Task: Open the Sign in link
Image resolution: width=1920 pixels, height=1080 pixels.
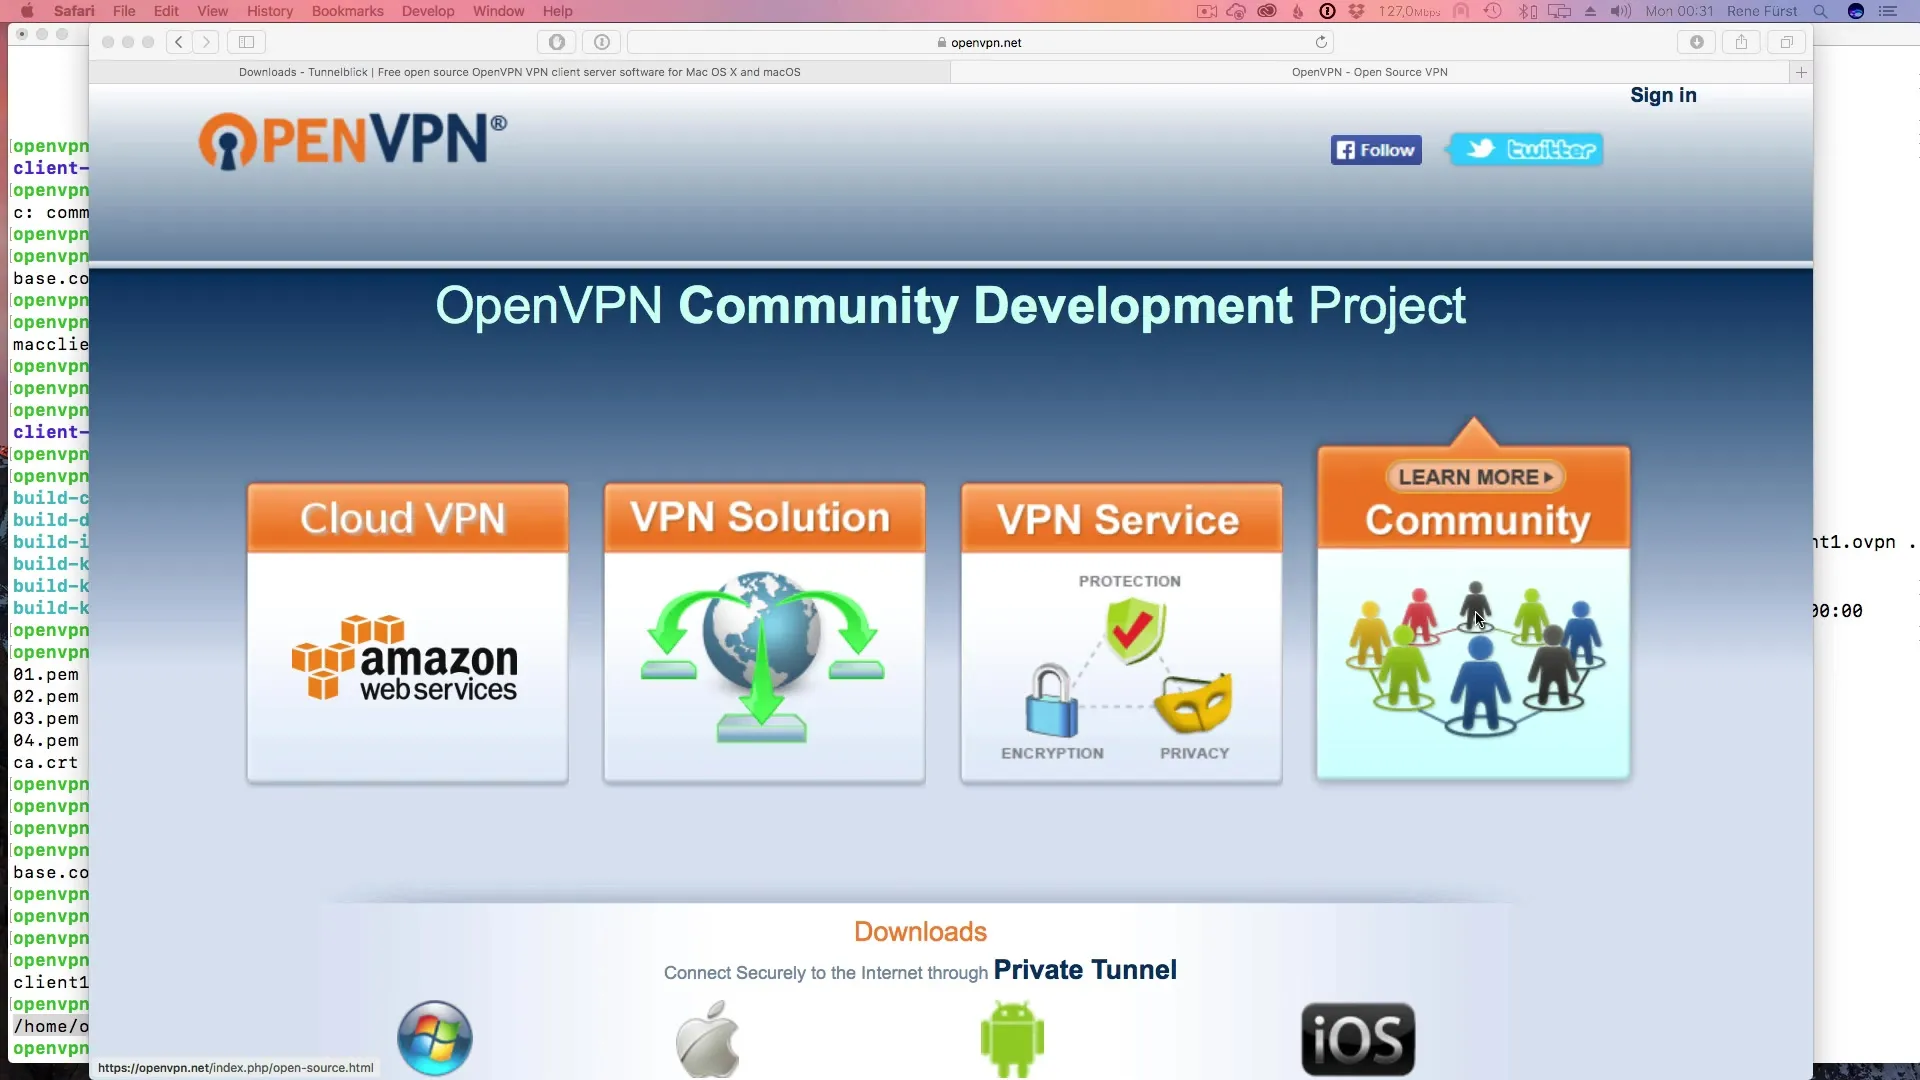Action: coord(1663,95)
